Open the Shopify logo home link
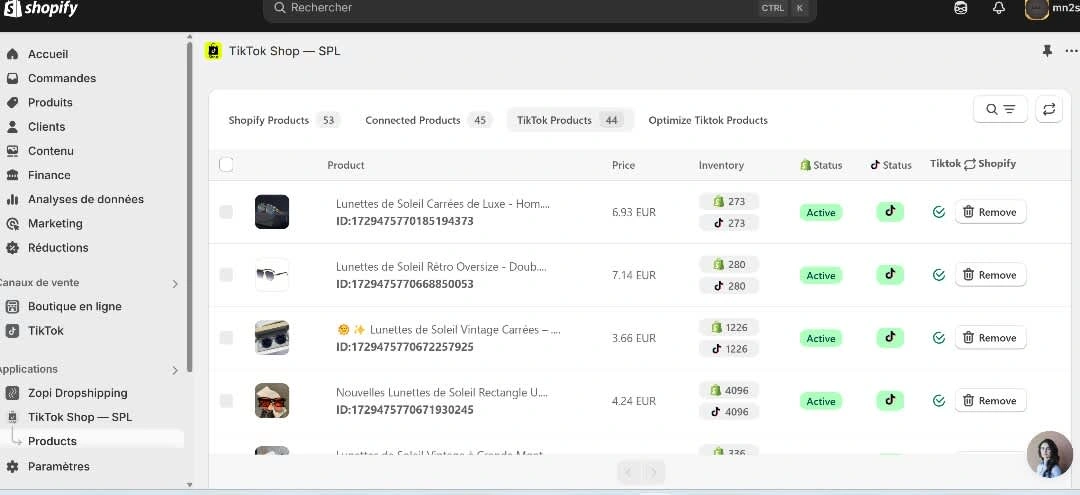The height and width of the screenshot is (495, 1080). 41,8
